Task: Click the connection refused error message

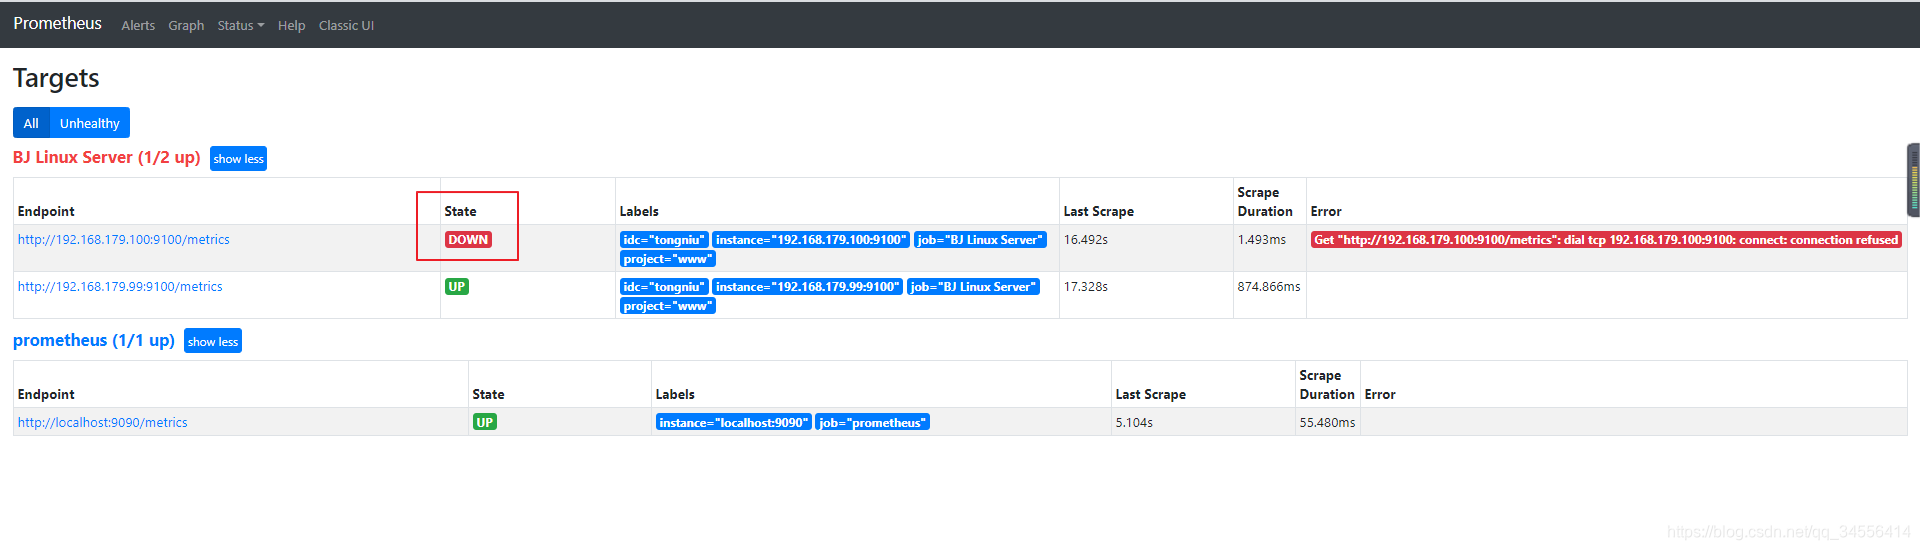Action: (1606, 240)
